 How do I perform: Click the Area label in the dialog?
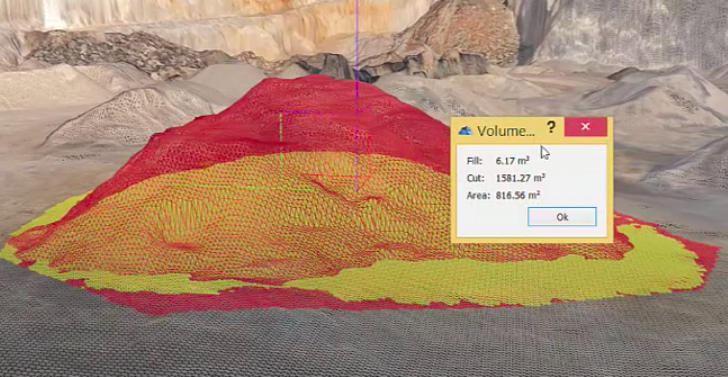tap(478, 195)
